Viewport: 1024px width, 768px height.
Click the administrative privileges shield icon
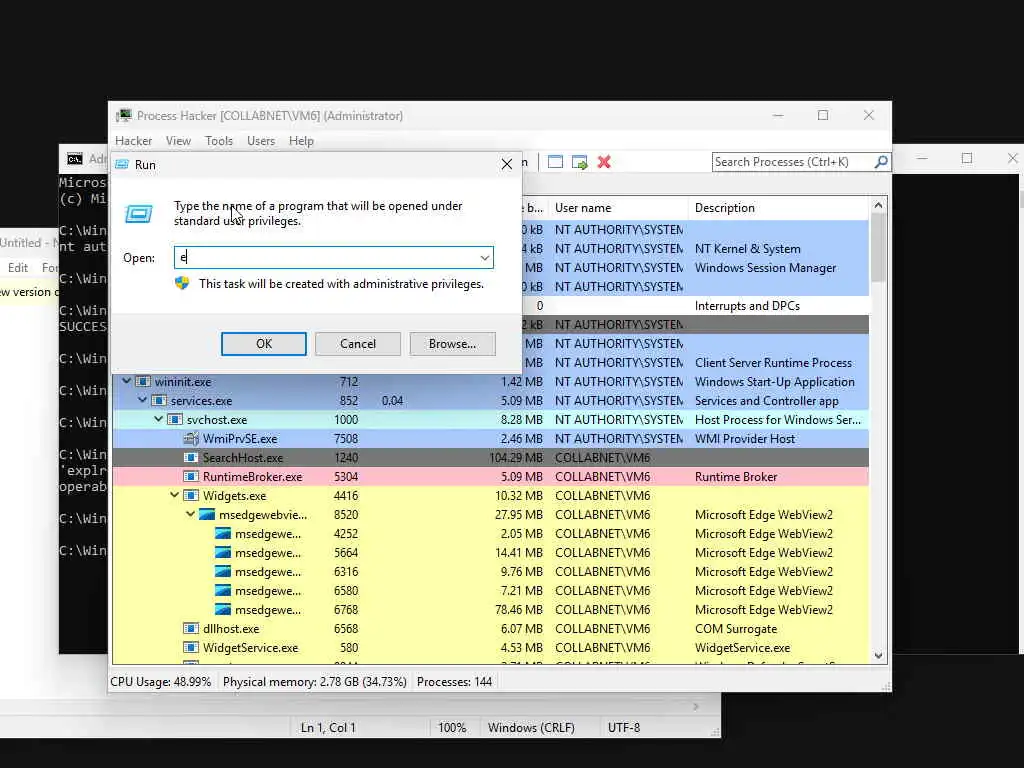[x=182, y=283]
